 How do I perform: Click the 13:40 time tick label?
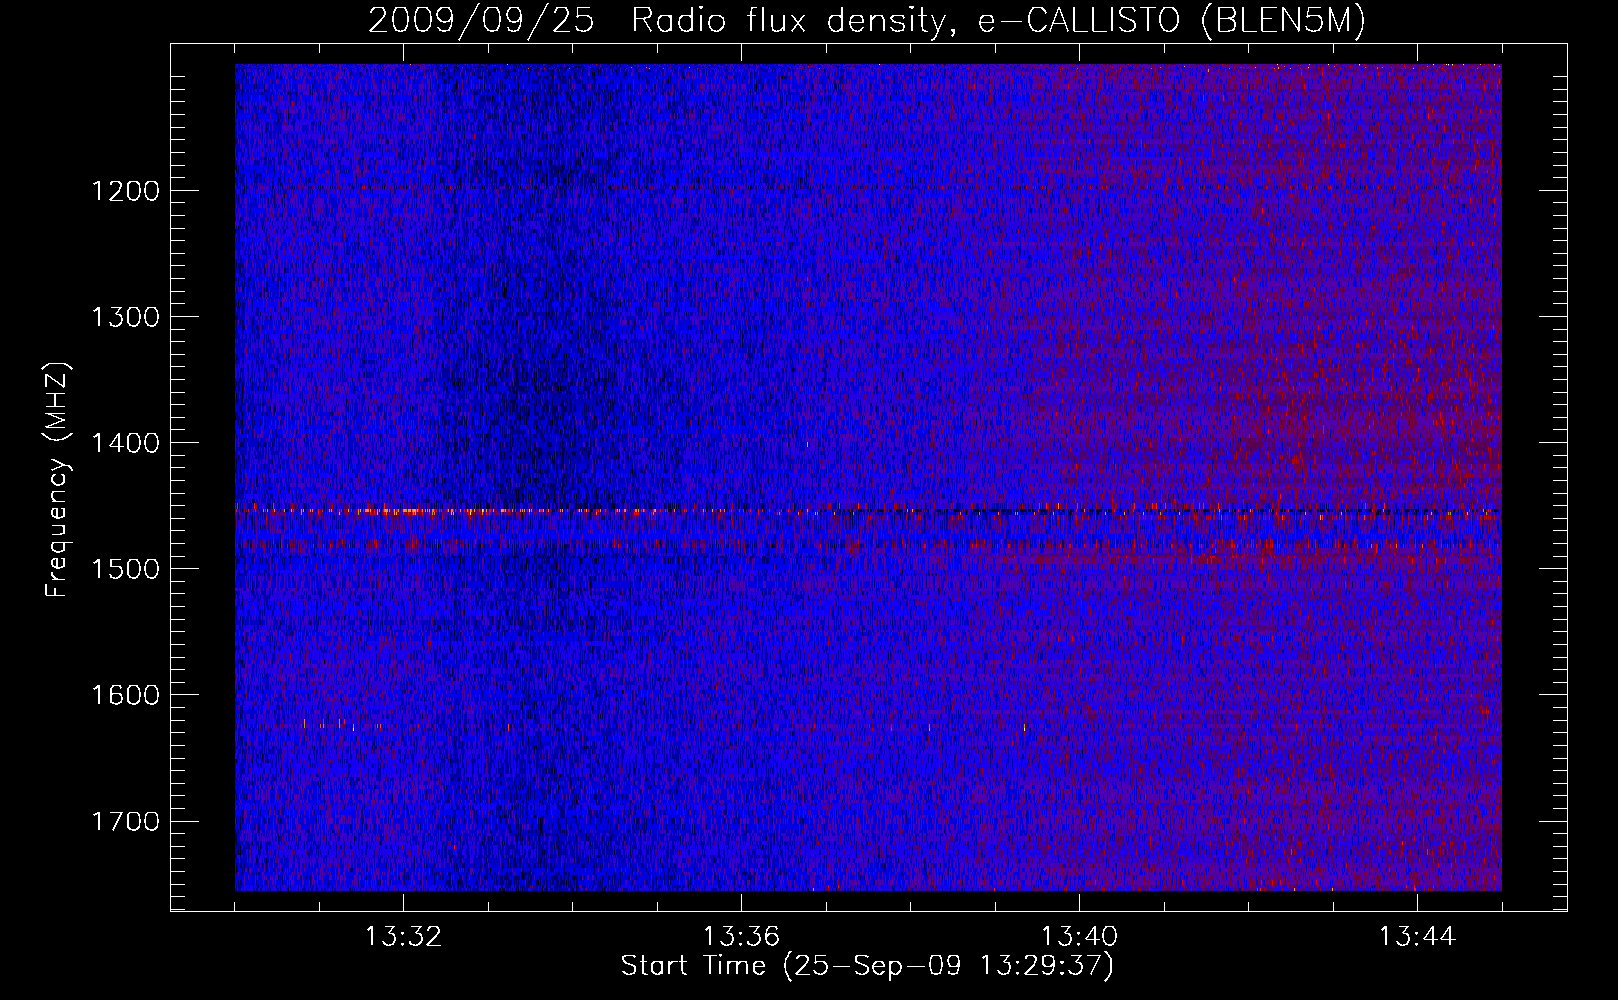(1079, 937)
